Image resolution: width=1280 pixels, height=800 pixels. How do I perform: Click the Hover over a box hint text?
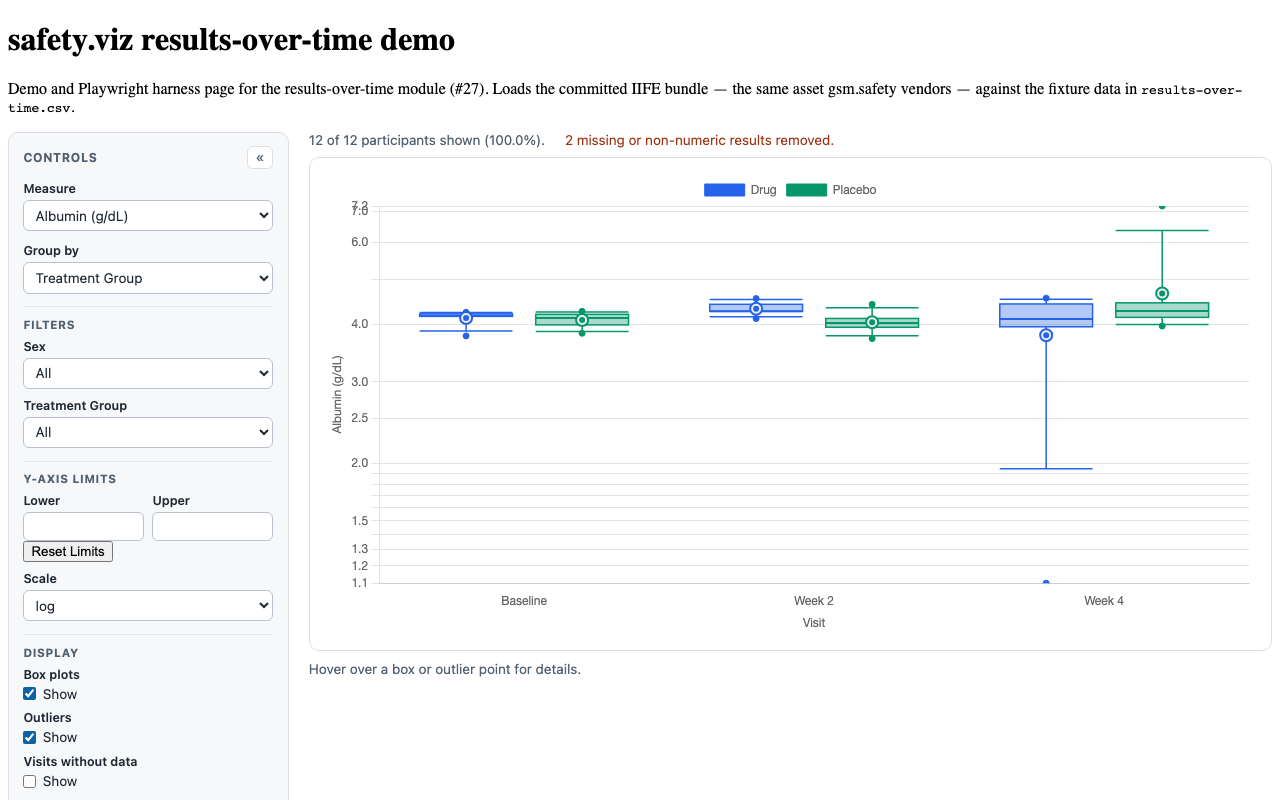click(445, 669)
